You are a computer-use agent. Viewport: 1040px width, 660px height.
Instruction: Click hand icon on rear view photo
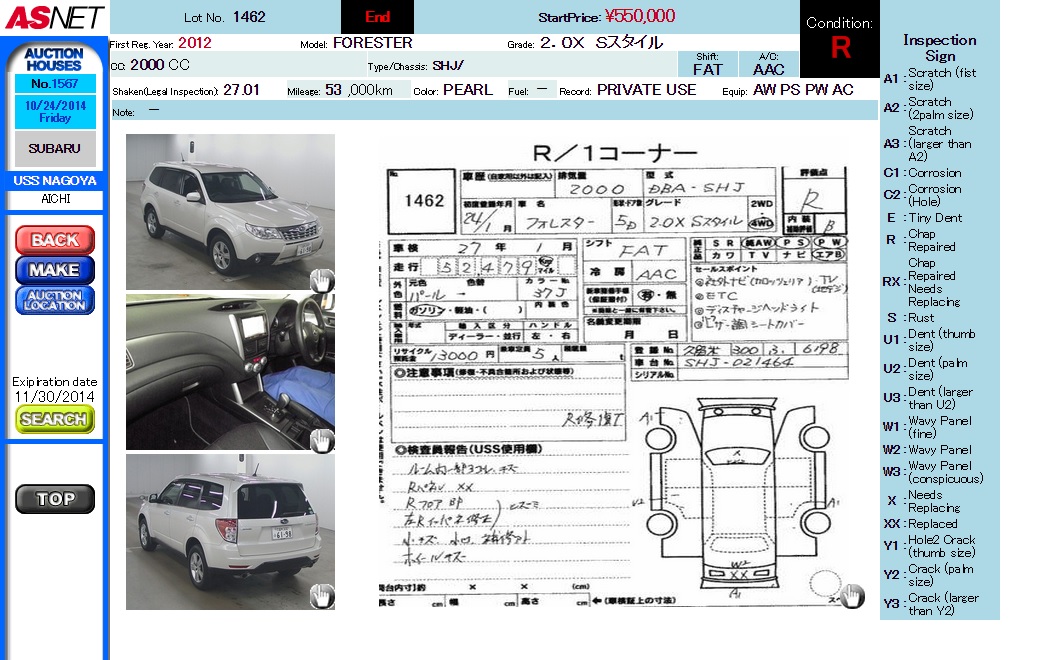[321, 597]
